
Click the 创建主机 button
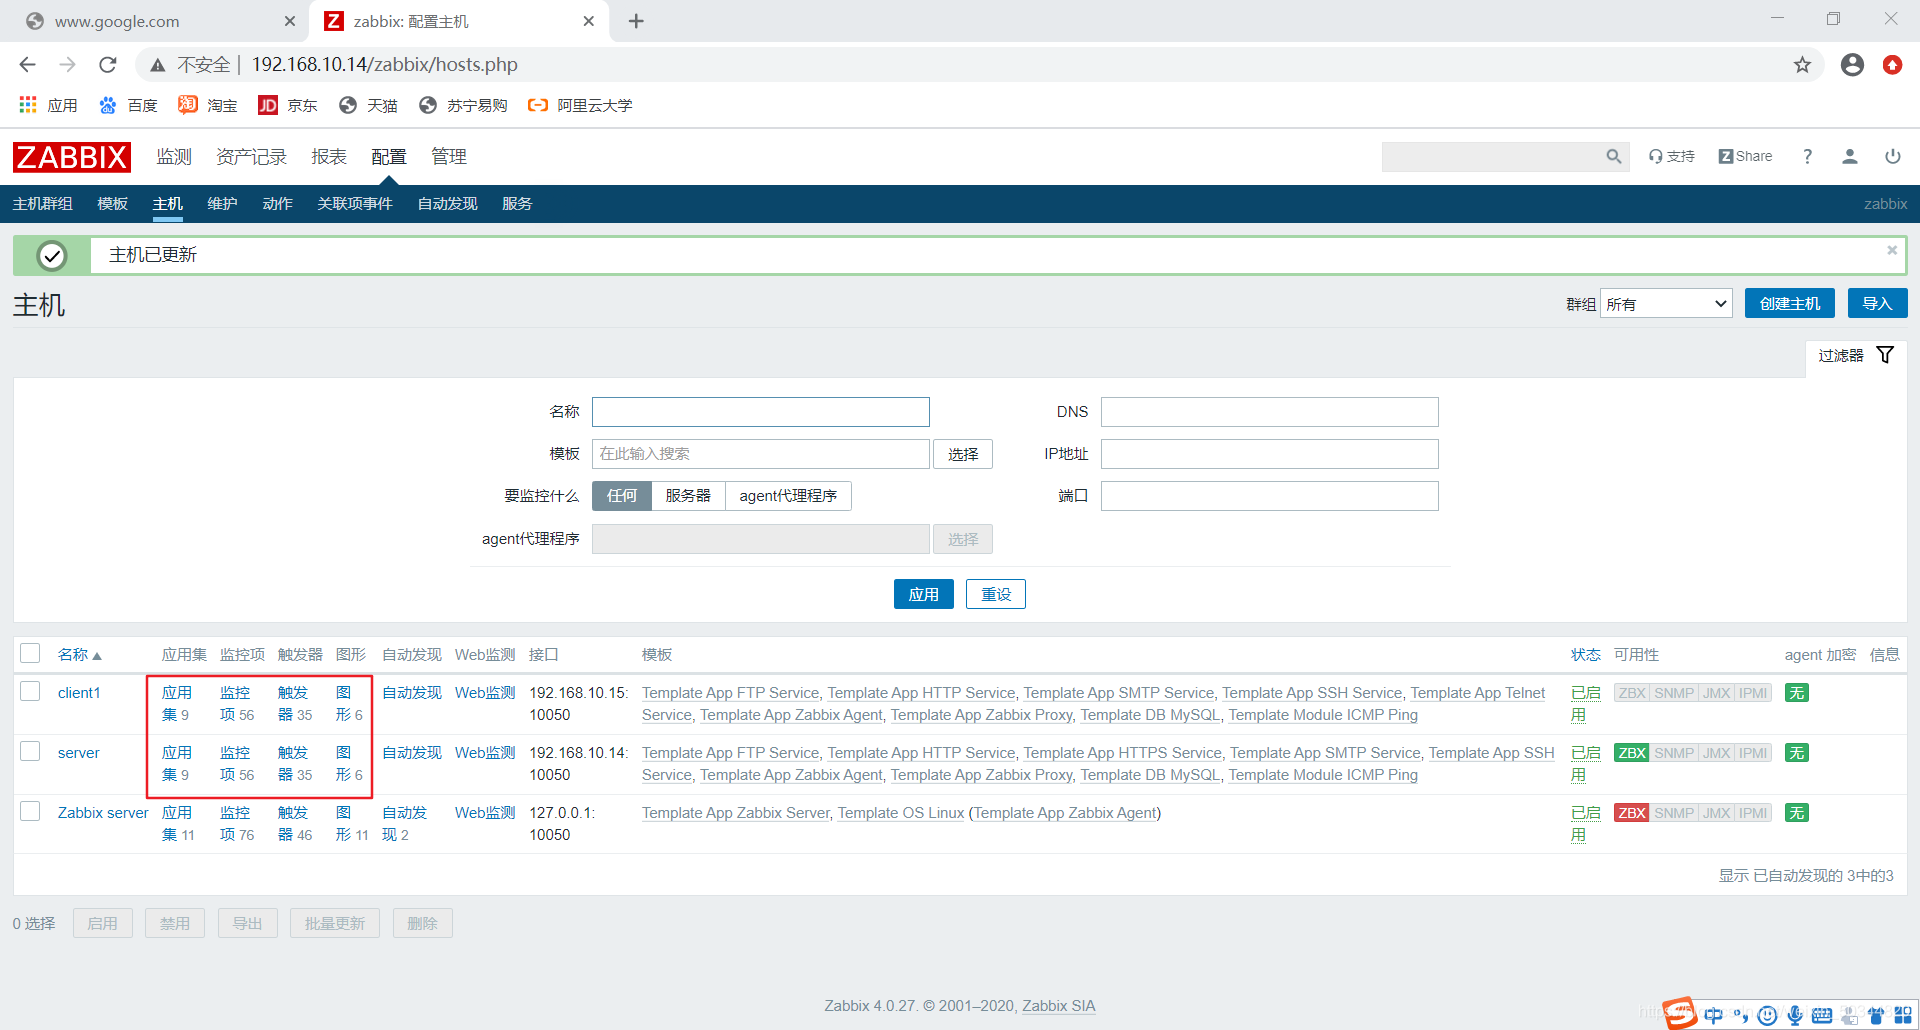[1790, 304]
